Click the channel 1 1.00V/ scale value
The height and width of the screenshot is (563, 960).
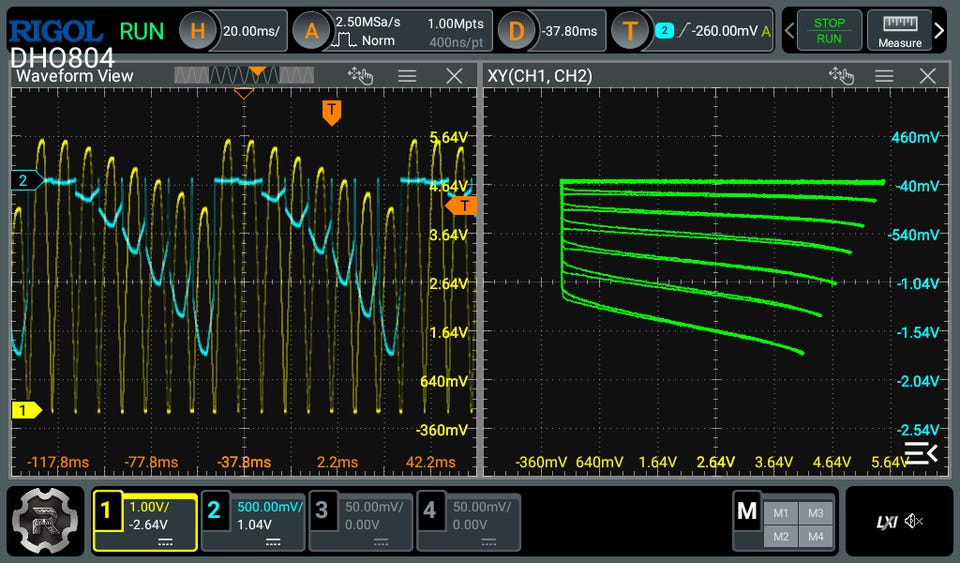point(149,507)
